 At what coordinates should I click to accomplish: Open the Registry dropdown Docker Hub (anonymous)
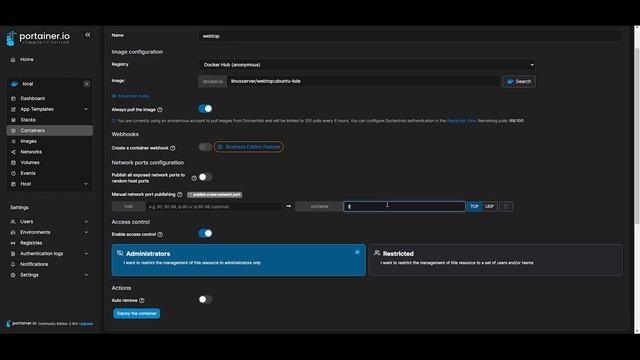(367, 65)
